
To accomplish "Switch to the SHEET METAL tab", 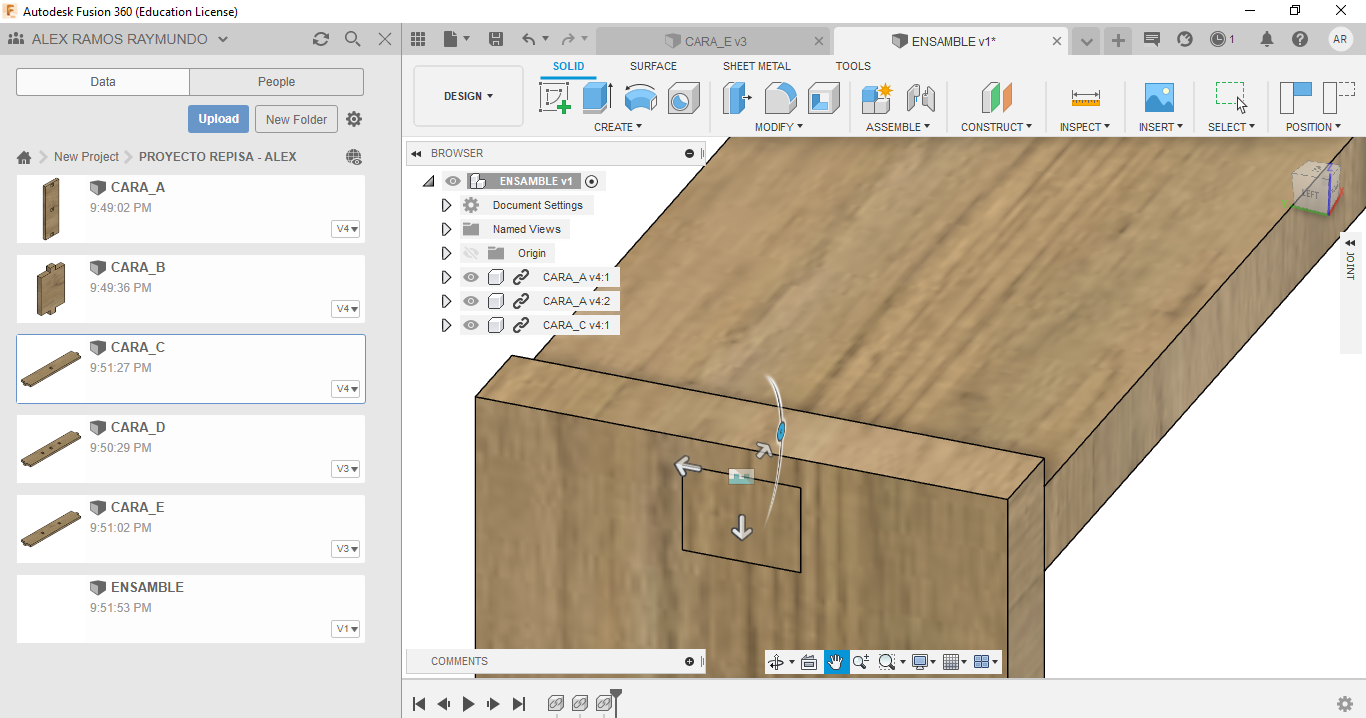I will [757, 66].
